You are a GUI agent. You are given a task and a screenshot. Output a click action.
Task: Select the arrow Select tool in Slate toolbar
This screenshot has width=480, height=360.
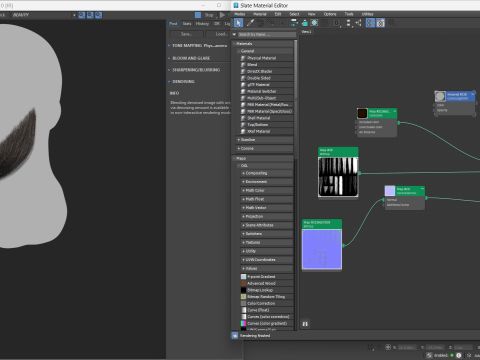pyautogui.click(x=238, y=23)
